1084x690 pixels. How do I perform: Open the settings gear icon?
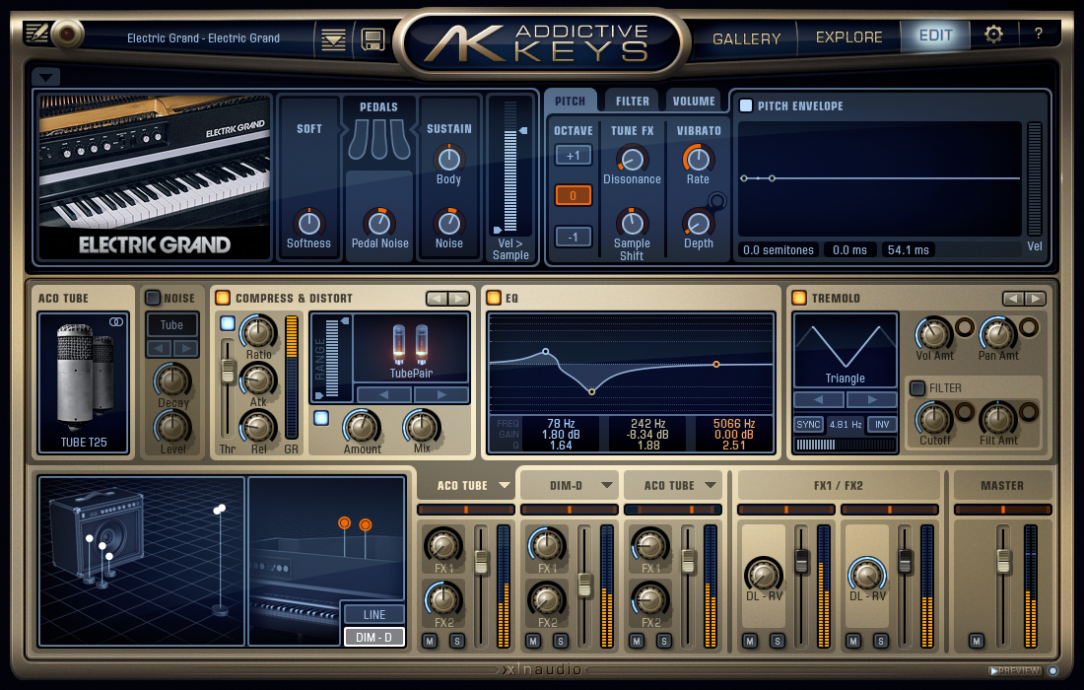[x=992, y=35]
